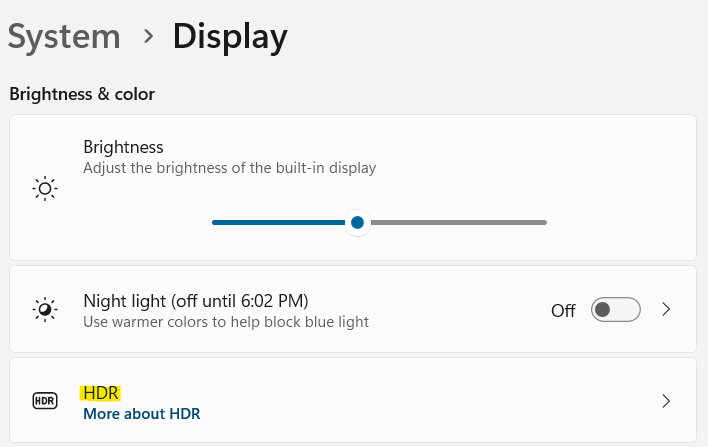This screenshot has width=708, height=447.
Task: Click the Brightness title text
Action: pyautogui.click(x=123, y=147)
